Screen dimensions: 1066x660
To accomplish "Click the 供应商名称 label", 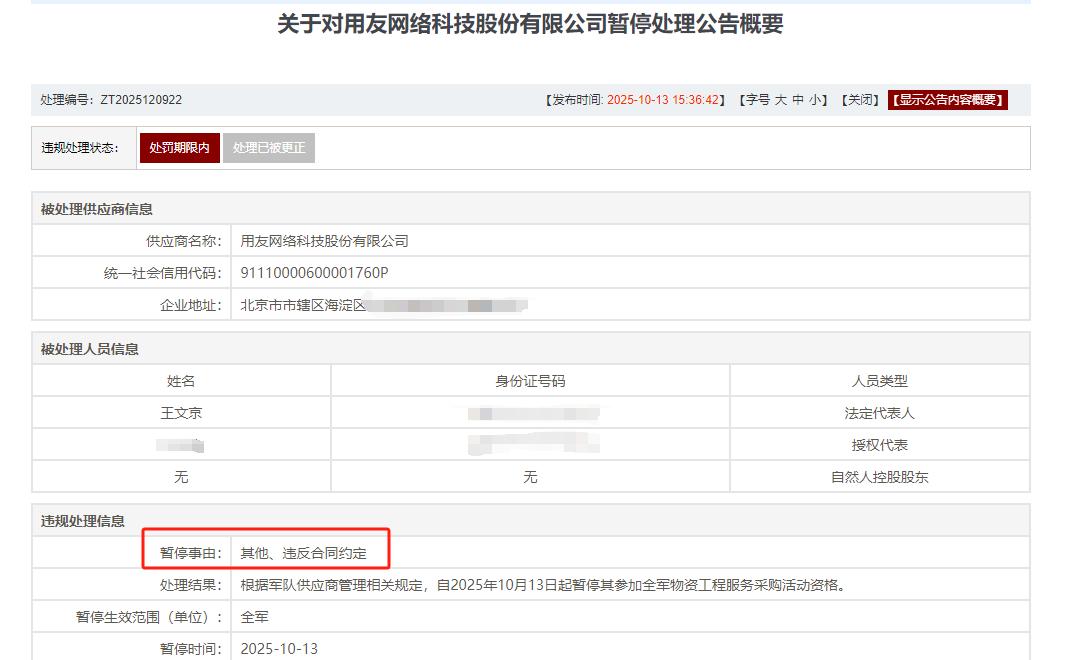I will coord(184,241).
